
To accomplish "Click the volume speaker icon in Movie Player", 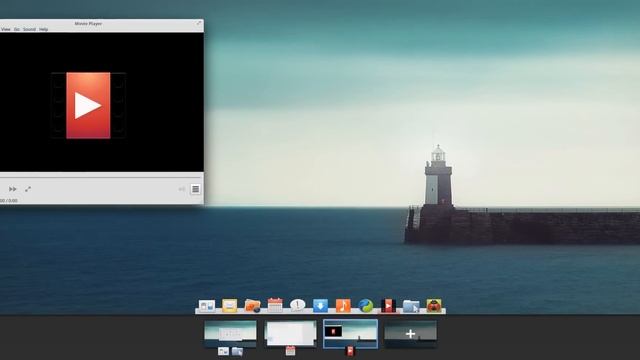I will click(182, 189).
